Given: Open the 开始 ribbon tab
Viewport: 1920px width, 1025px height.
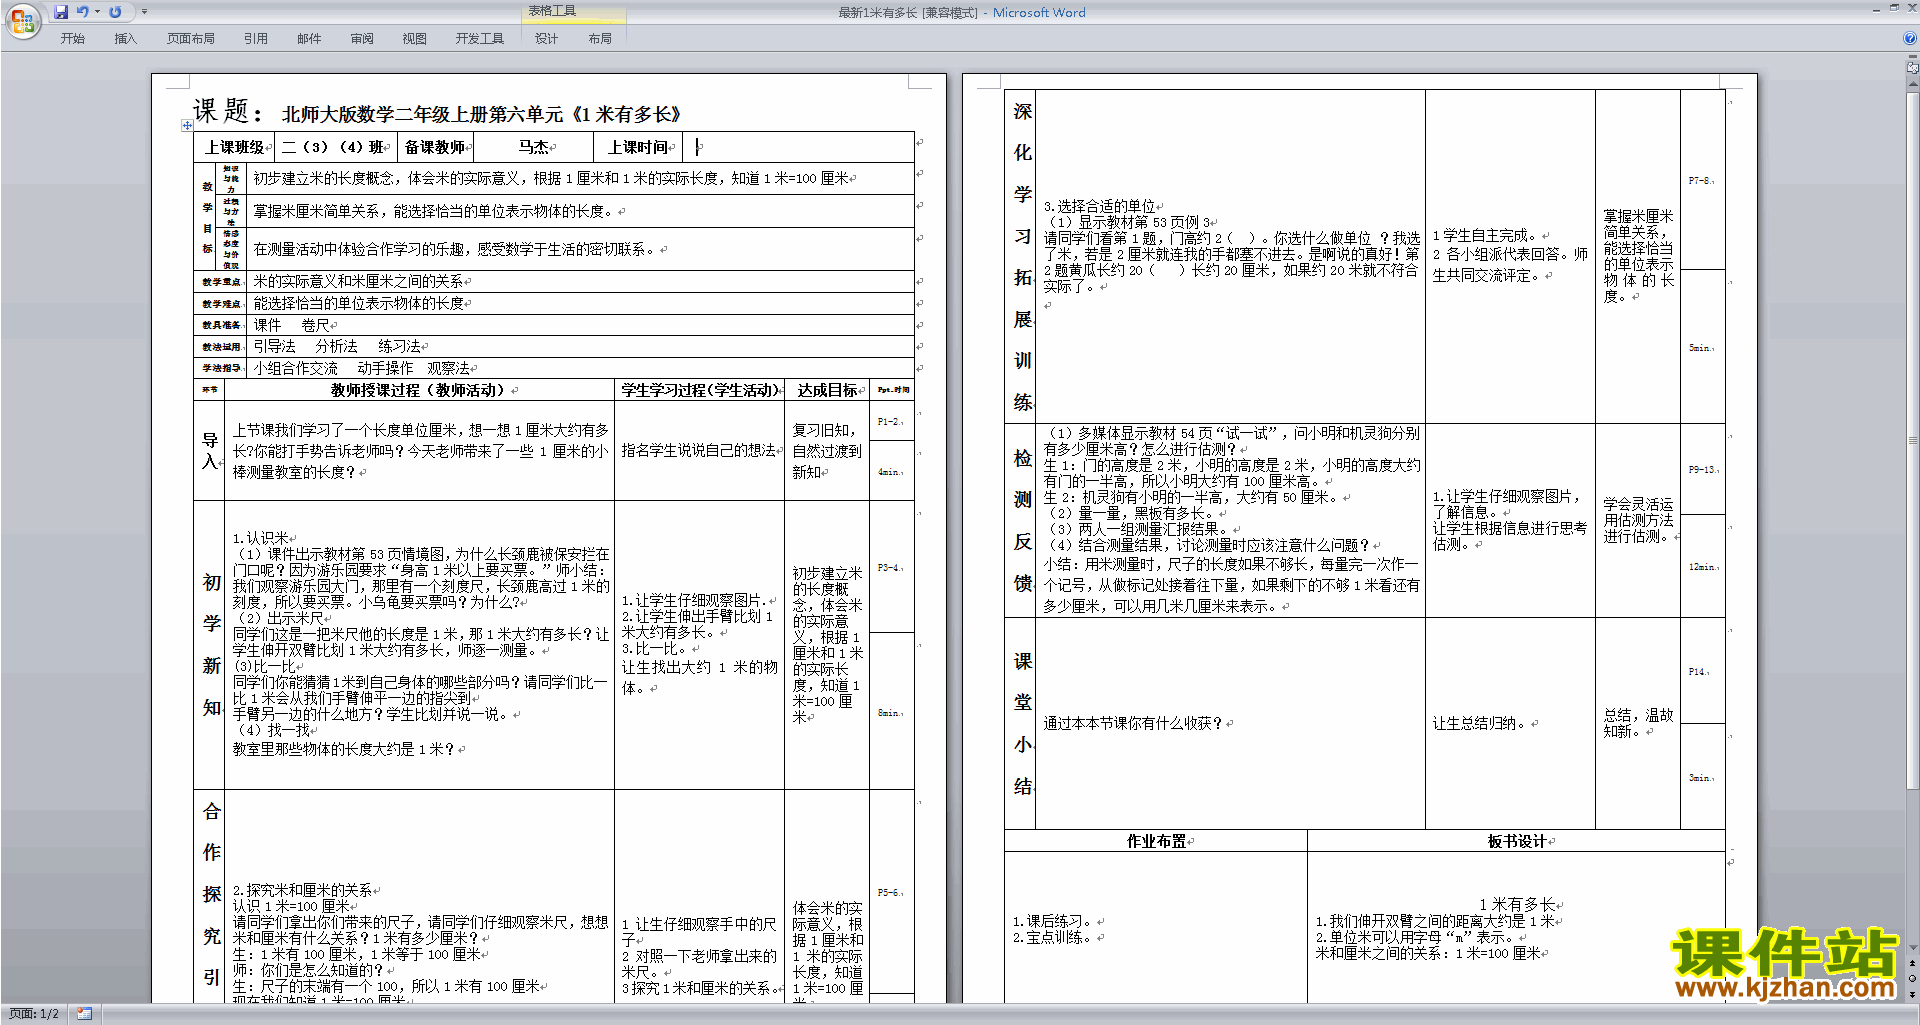Looking at the screenshot, I should pos(73,39).
